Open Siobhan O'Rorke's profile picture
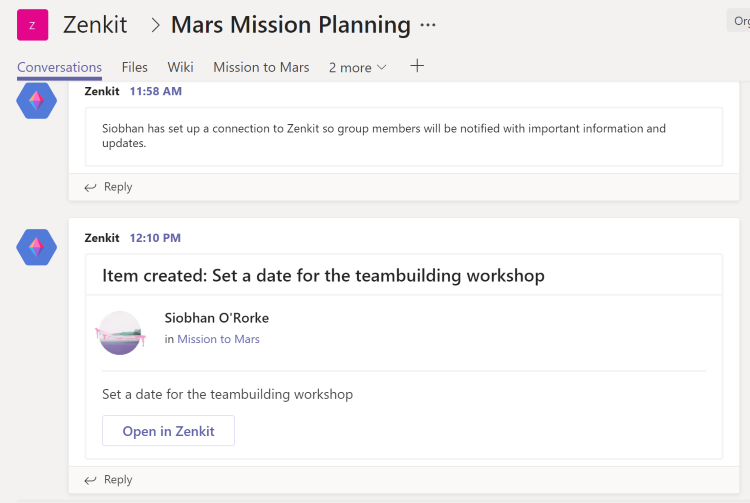Image resolution: width=750 pixels, height=503 pixels. coord(120,333)
